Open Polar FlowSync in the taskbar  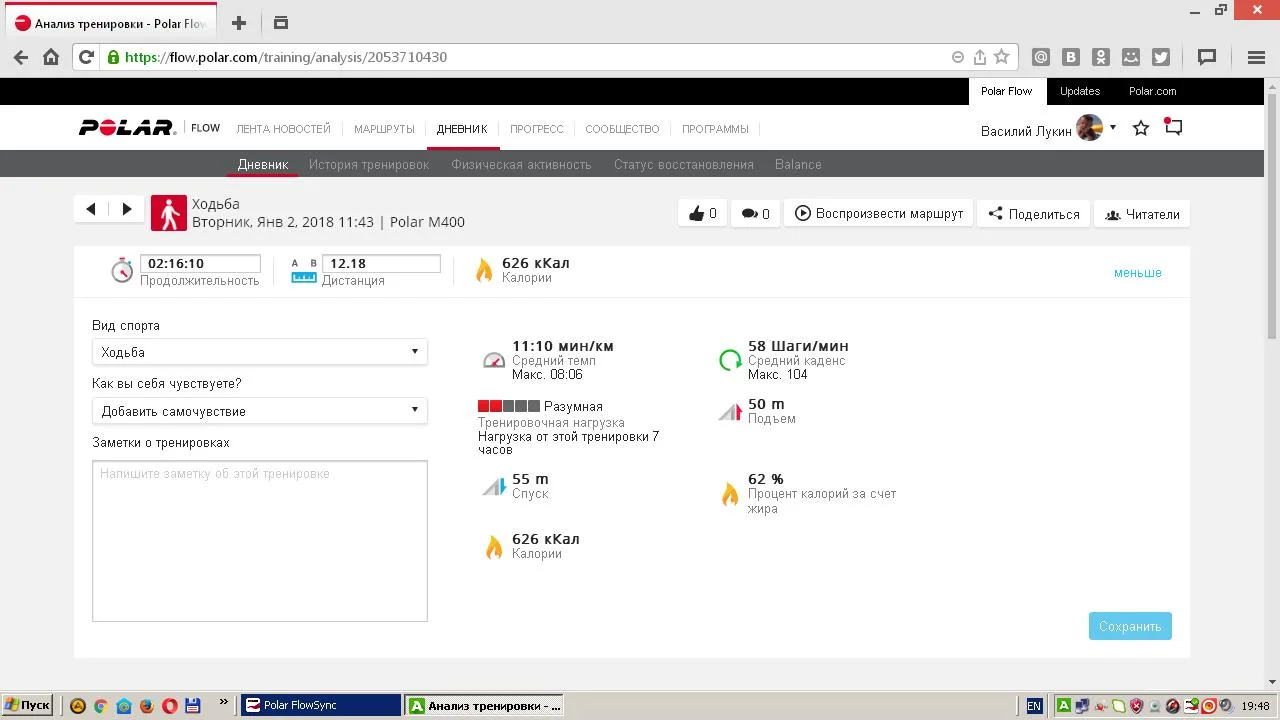pyautogui.click(x=320, y=705)
